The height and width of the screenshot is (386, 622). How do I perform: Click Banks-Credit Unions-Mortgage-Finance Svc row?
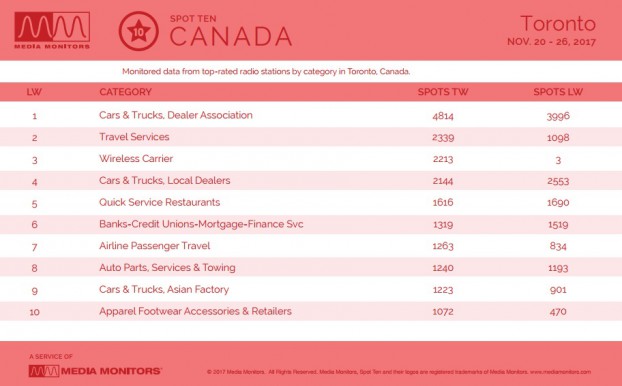(311, 225)
